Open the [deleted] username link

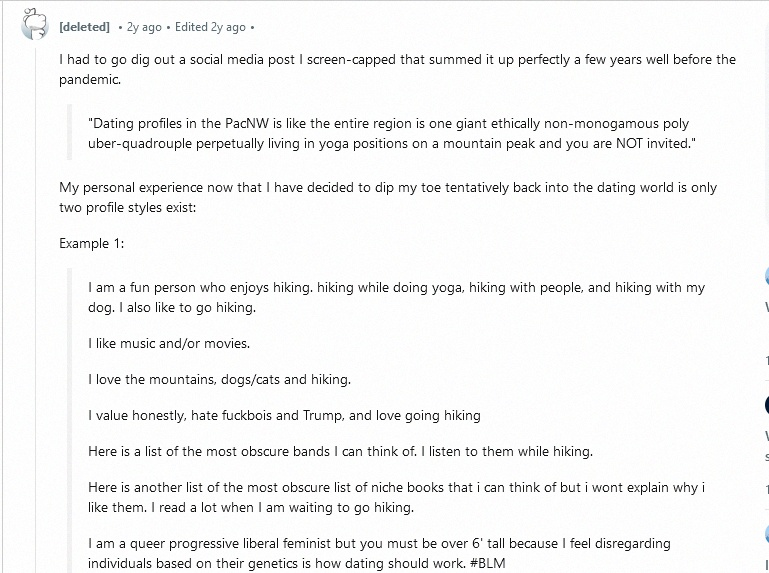tap(84, 26)
